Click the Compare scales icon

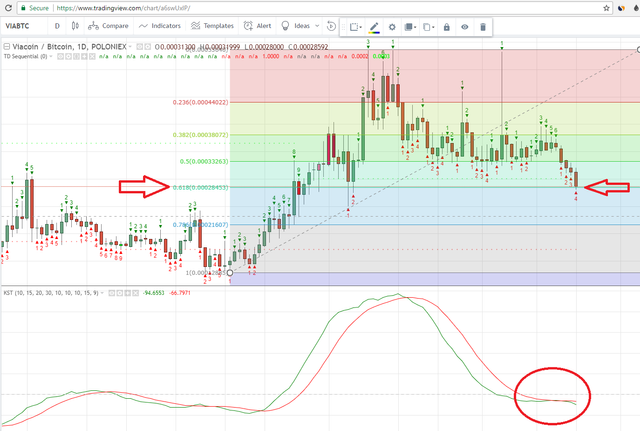(x=93, y=26)
